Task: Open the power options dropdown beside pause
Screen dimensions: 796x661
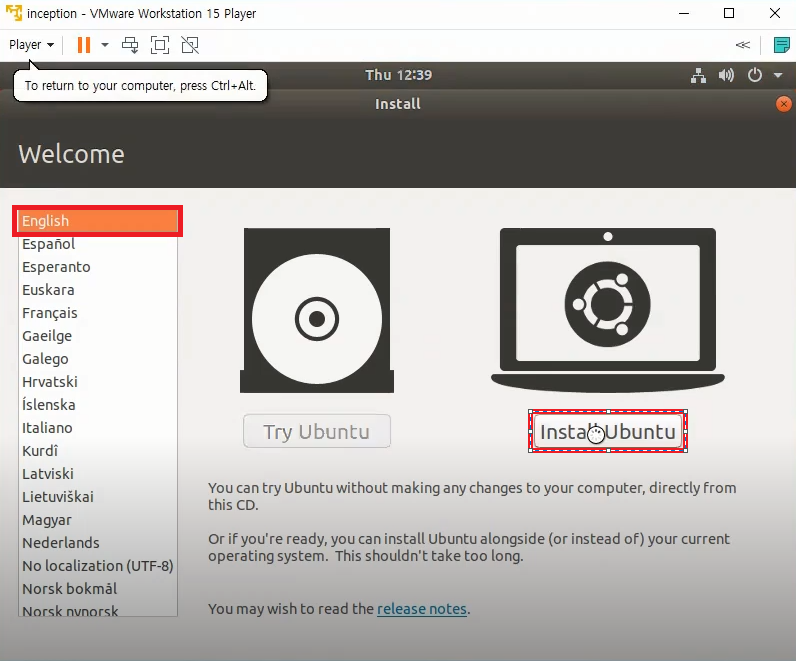Action: 105,45
